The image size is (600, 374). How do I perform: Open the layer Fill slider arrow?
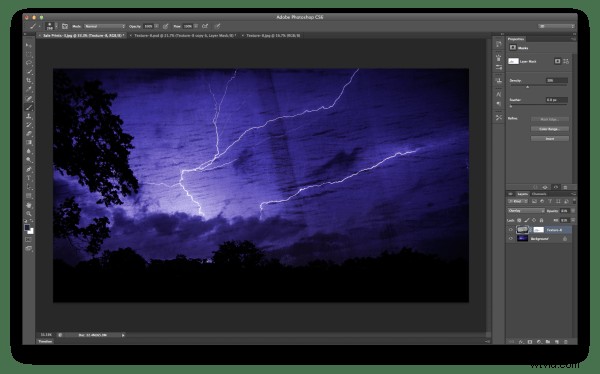coord(573,220)
